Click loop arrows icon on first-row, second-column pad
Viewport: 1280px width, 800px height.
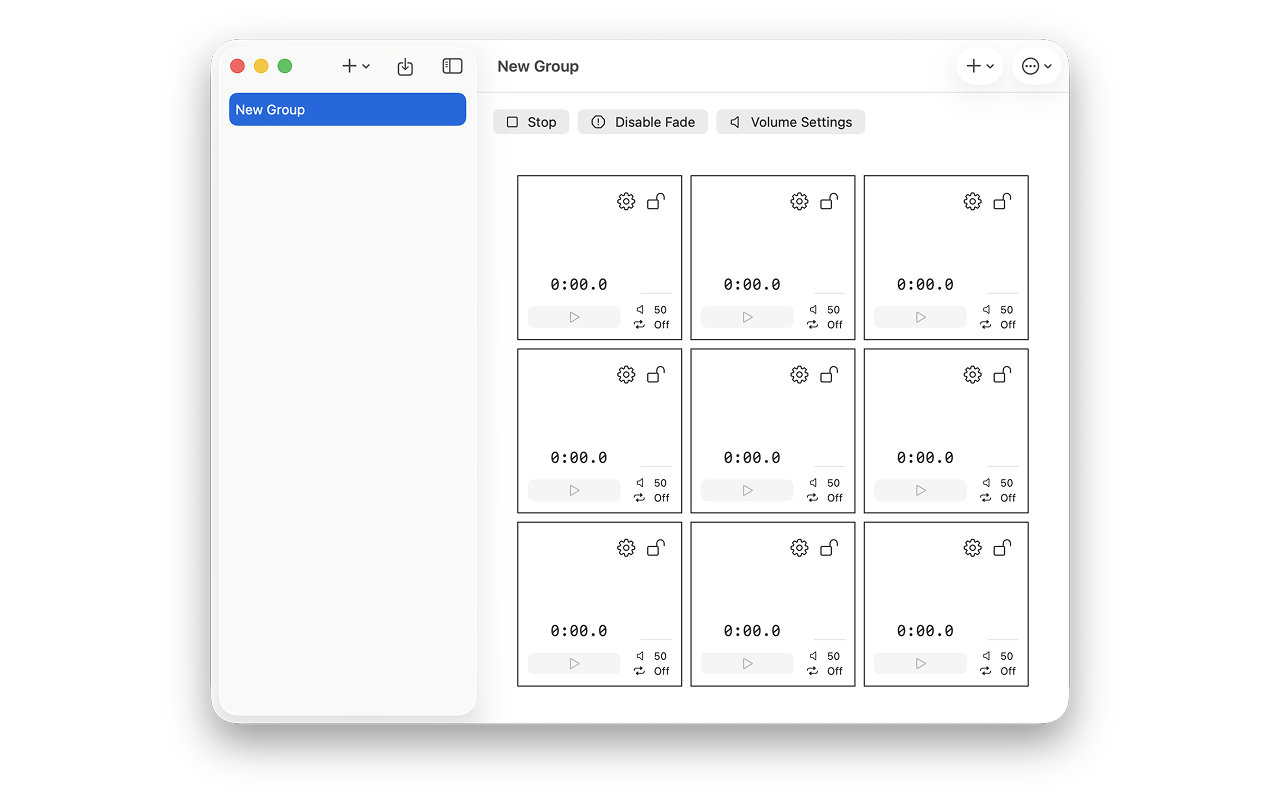tap(812, 324)
